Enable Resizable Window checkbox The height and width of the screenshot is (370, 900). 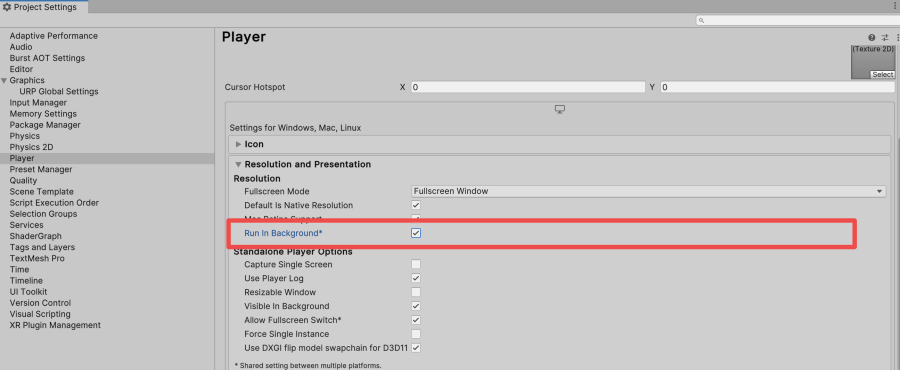point(416,292)
